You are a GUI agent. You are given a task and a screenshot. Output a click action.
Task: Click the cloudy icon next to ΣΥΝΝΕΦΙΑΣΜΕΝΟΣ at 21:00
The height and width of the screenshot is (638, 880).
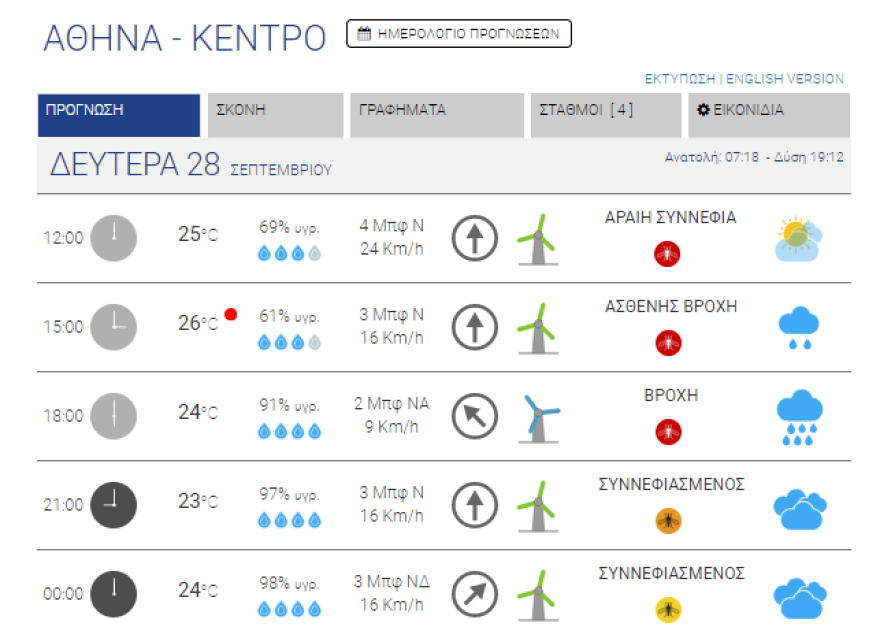point(801,508)
